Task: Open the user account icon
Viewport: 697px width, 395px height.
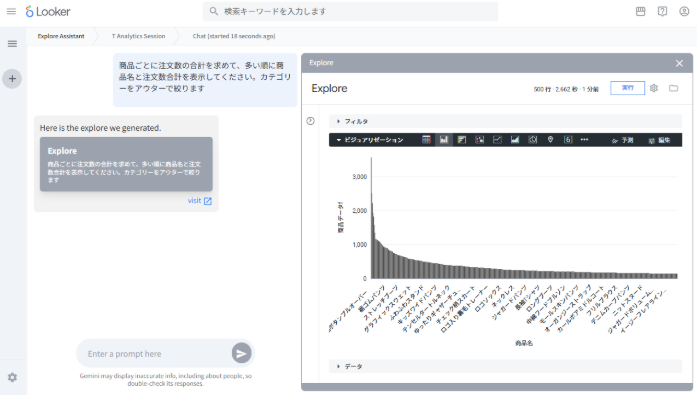Action: coord(684,12)
